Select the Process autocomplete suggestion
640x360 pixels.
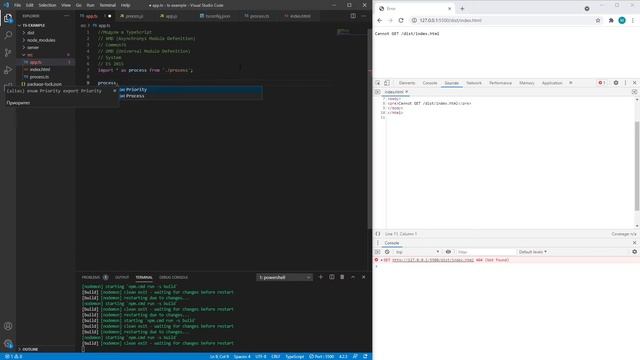pos(190,96)
